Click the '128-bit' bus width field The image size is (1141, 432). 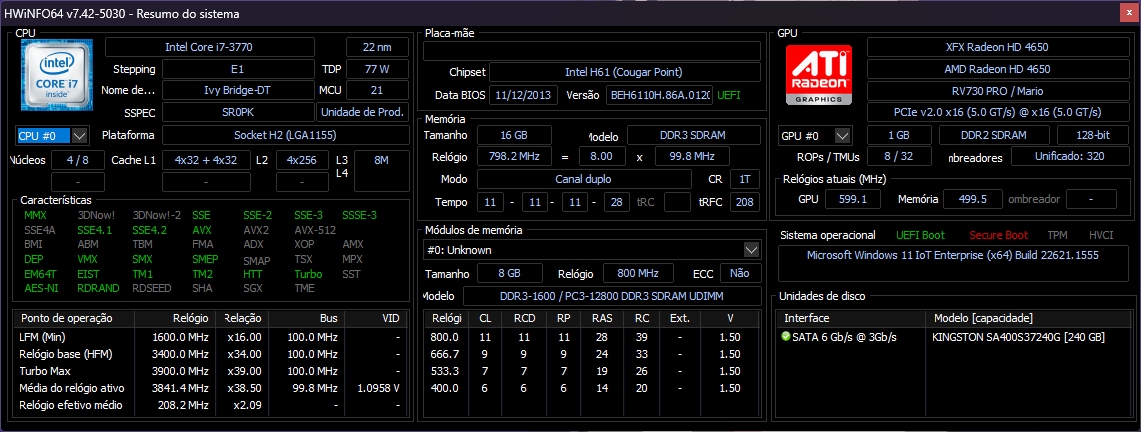click(x=1092, y=135)
